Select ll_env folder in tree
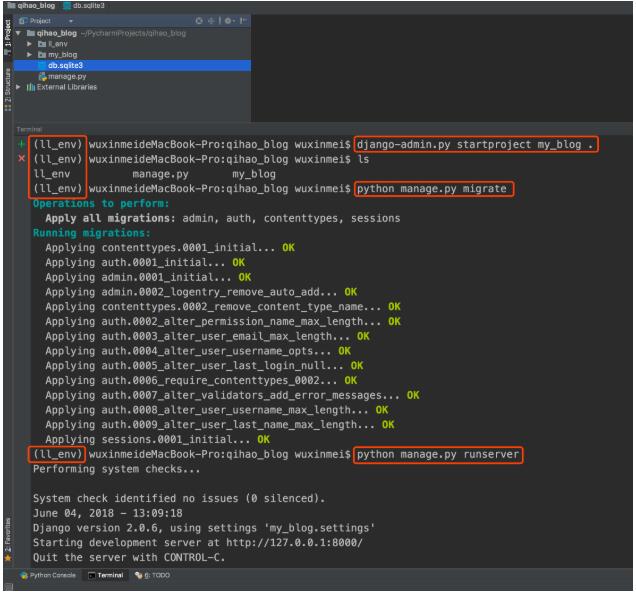Viewport: 636px width, 592px height. [58, 44]
